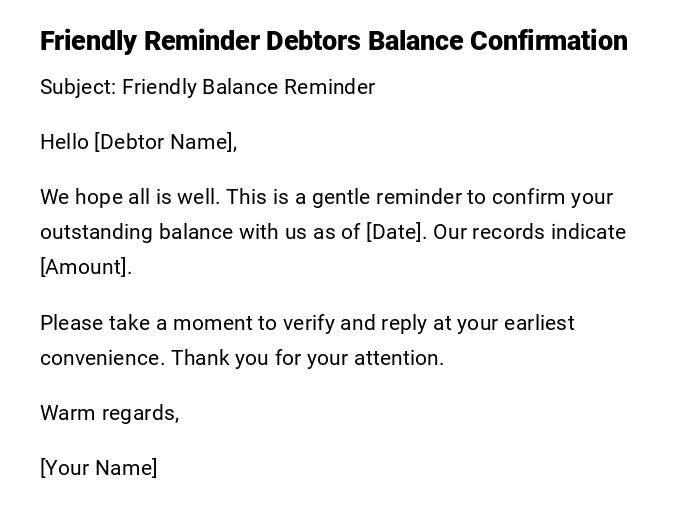The image size is (700, 530).
Task: Select the [Debtor Name] placeholder
Action: click(x=164, y=142)
